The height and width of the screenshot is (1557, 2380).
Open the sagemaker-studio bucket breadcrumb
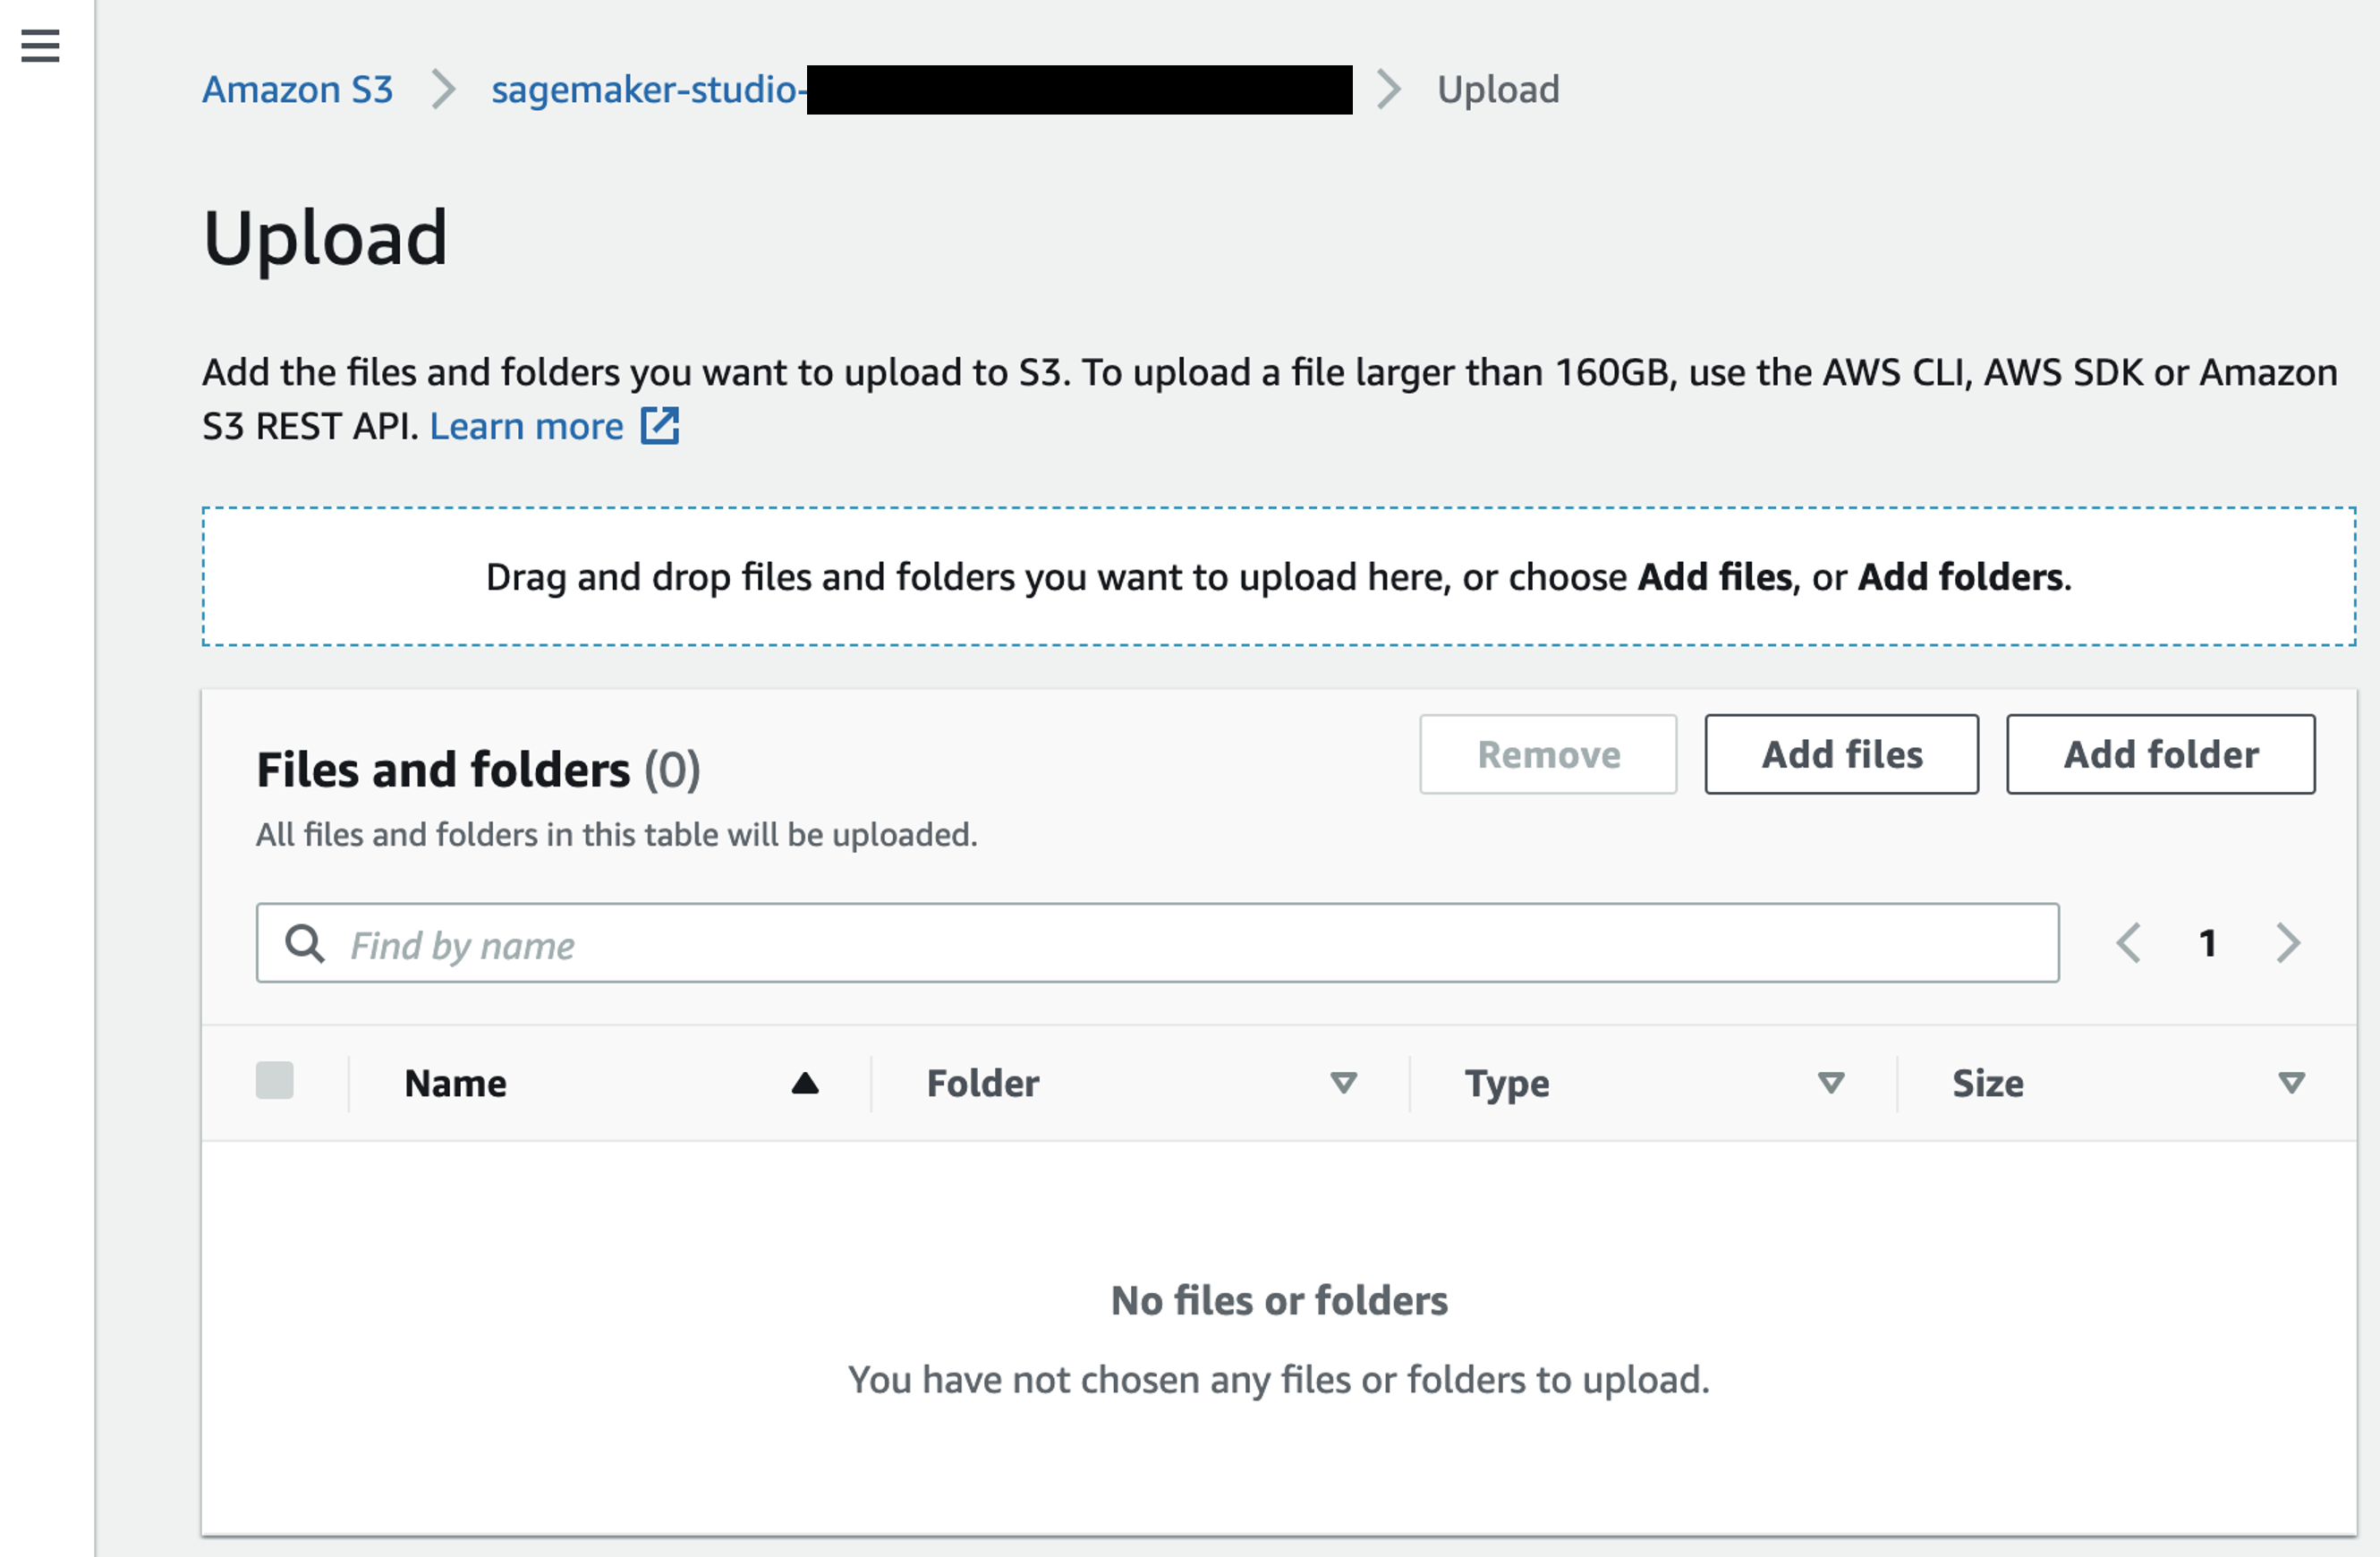click(921, 90)
